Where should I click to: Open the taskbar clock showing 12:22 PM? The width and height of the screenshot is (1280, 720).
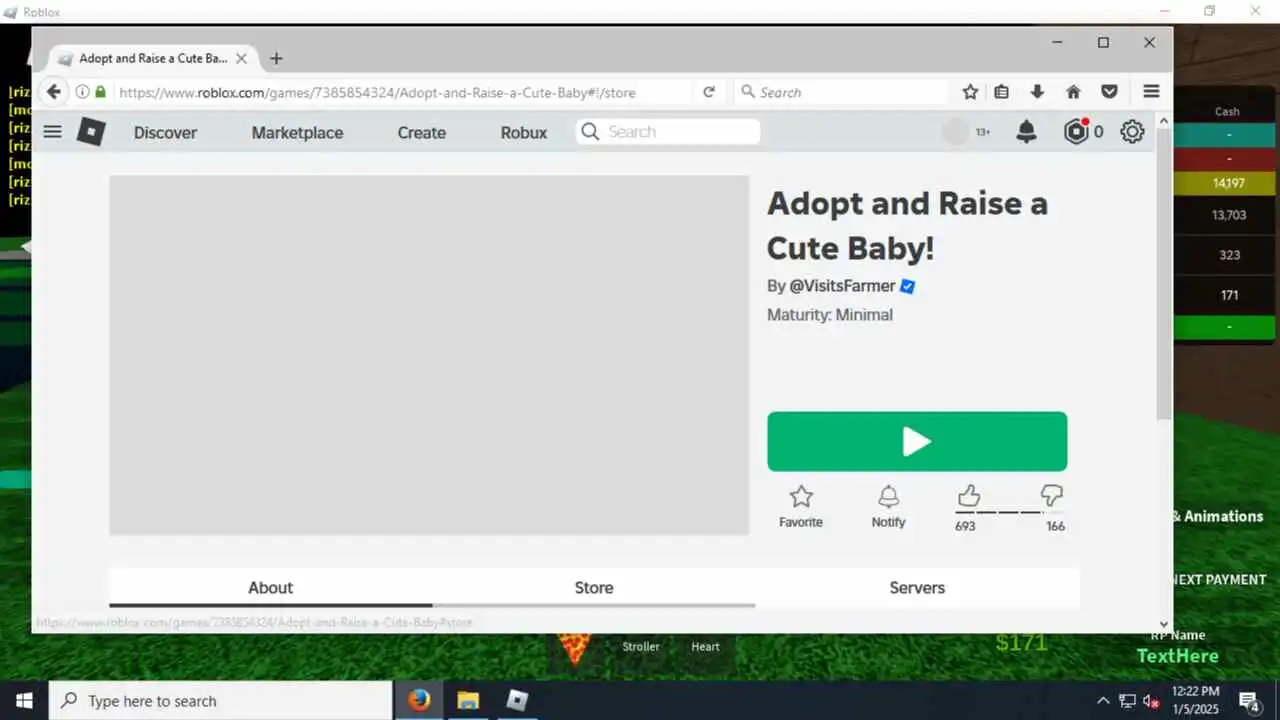point(1196,700)
